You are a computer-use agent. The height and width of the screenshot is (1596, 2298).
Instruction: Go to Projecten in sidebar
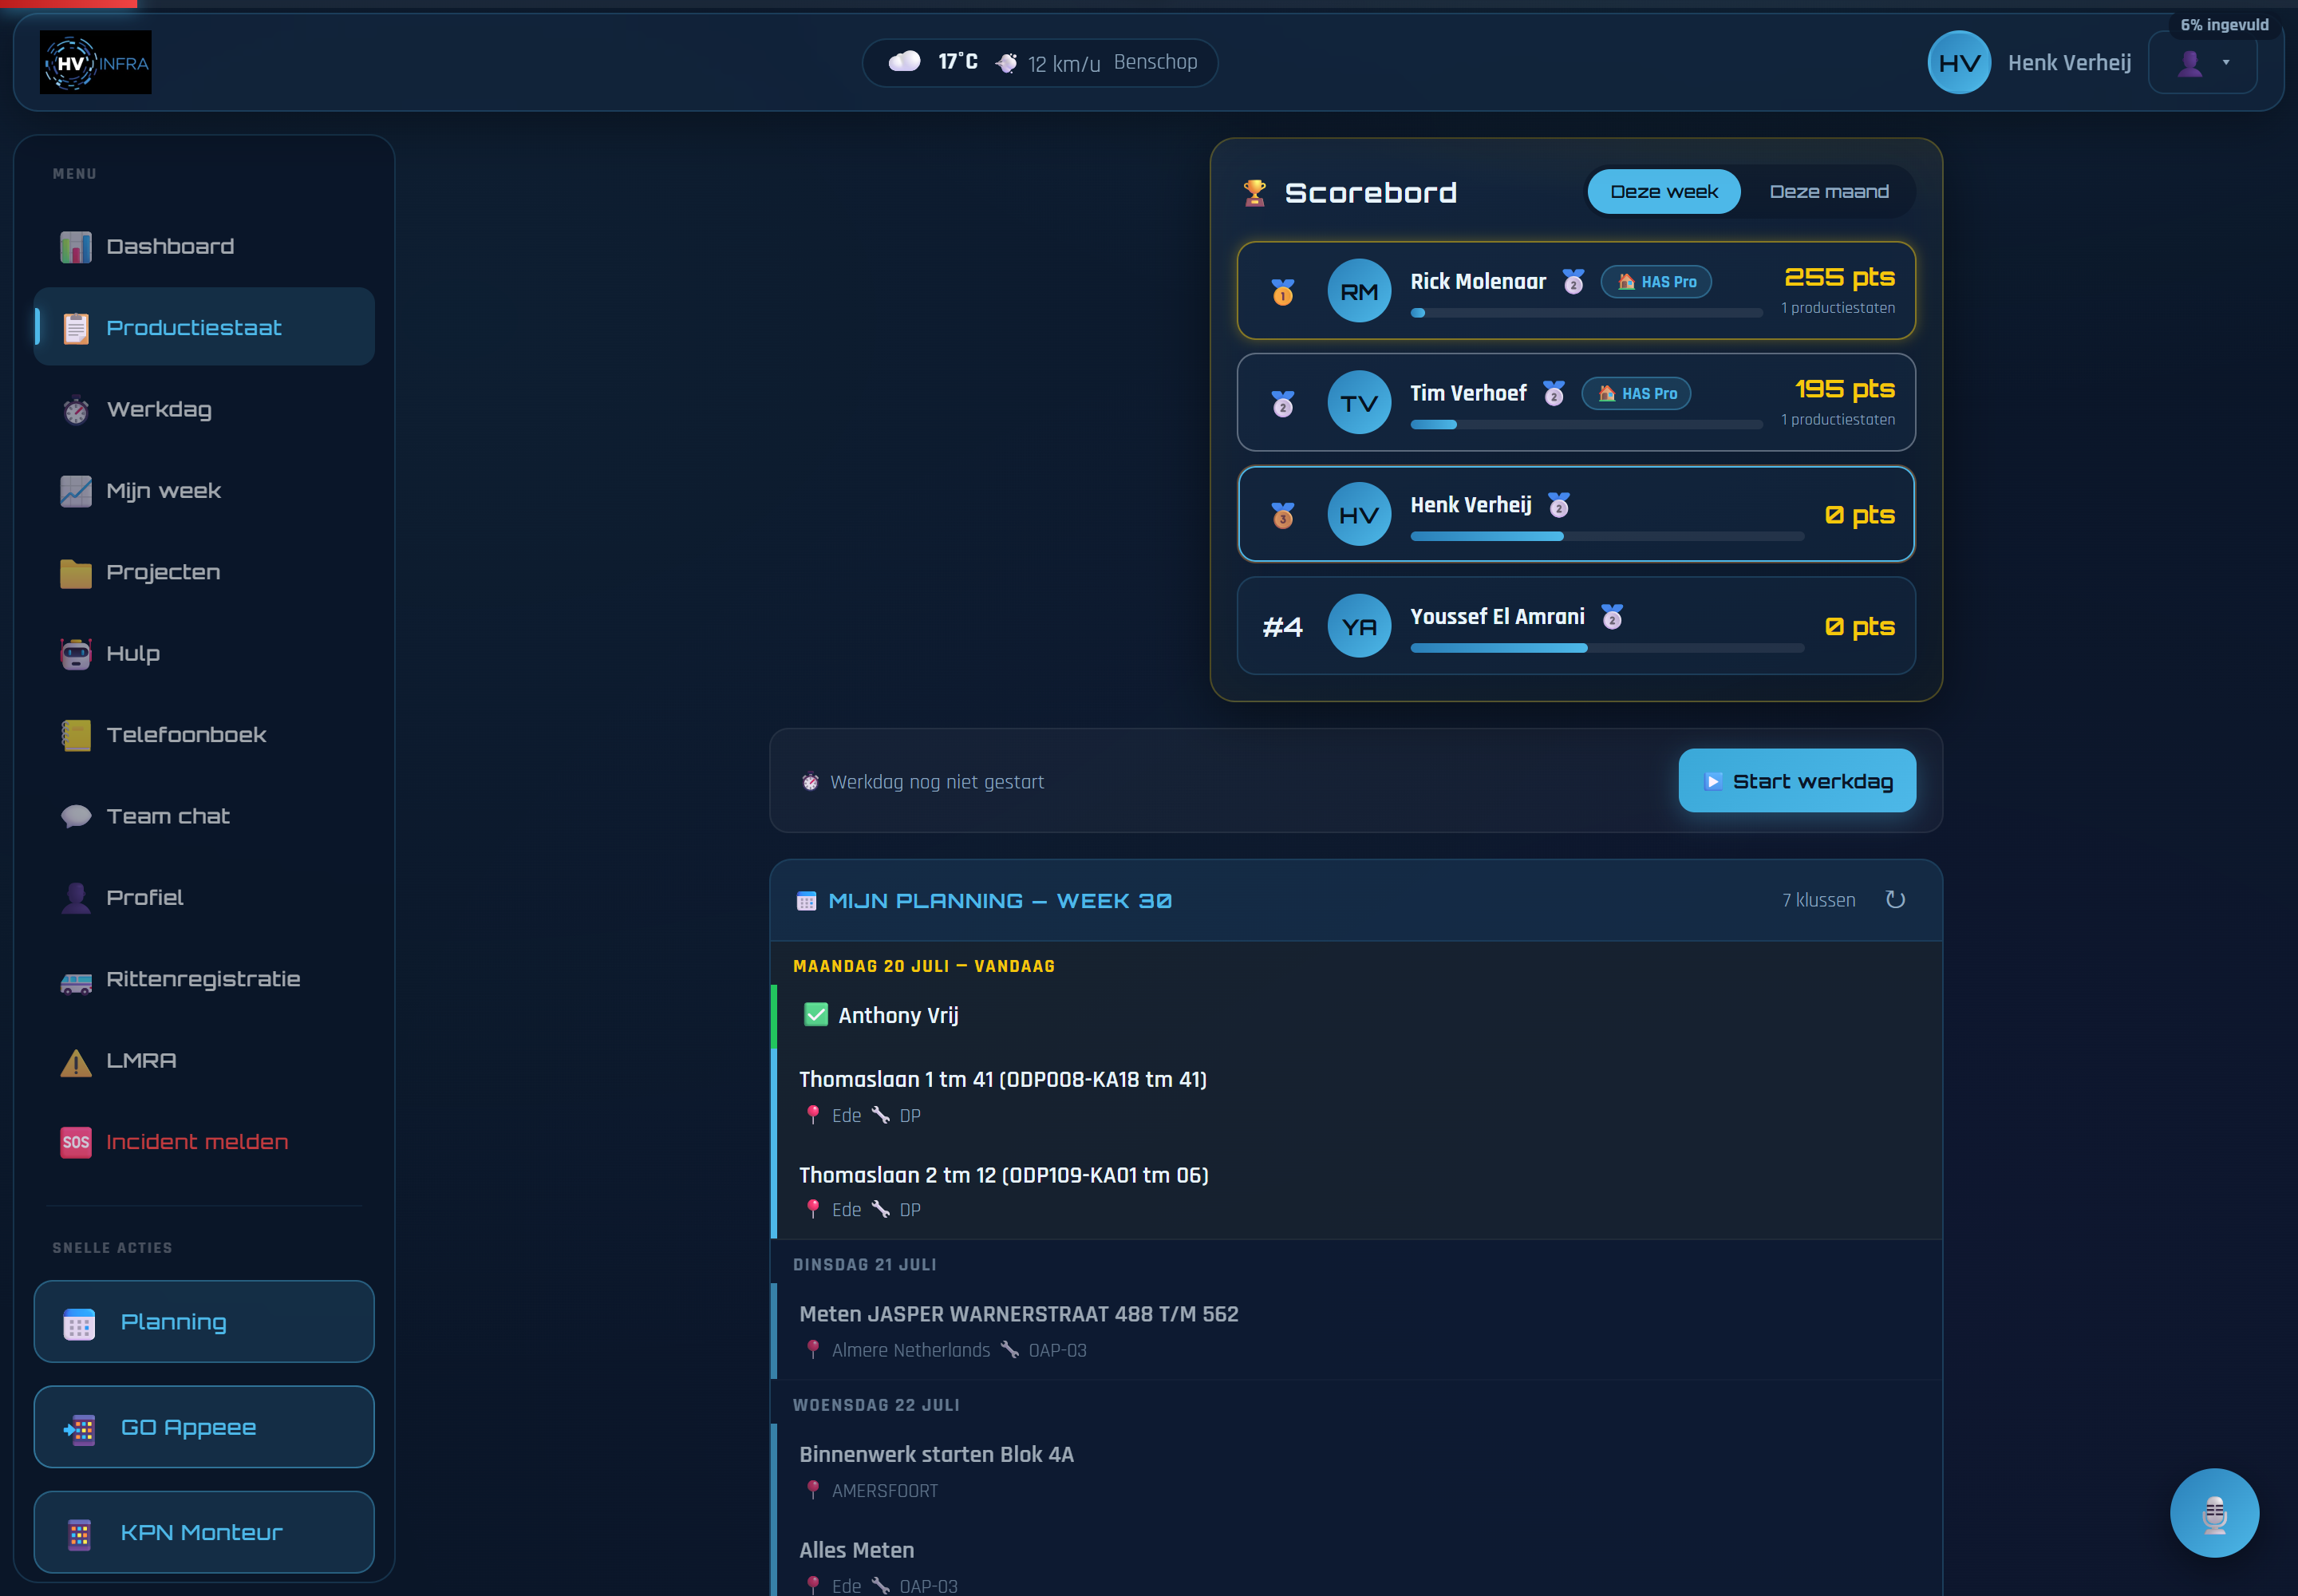[x=204, y=572]
